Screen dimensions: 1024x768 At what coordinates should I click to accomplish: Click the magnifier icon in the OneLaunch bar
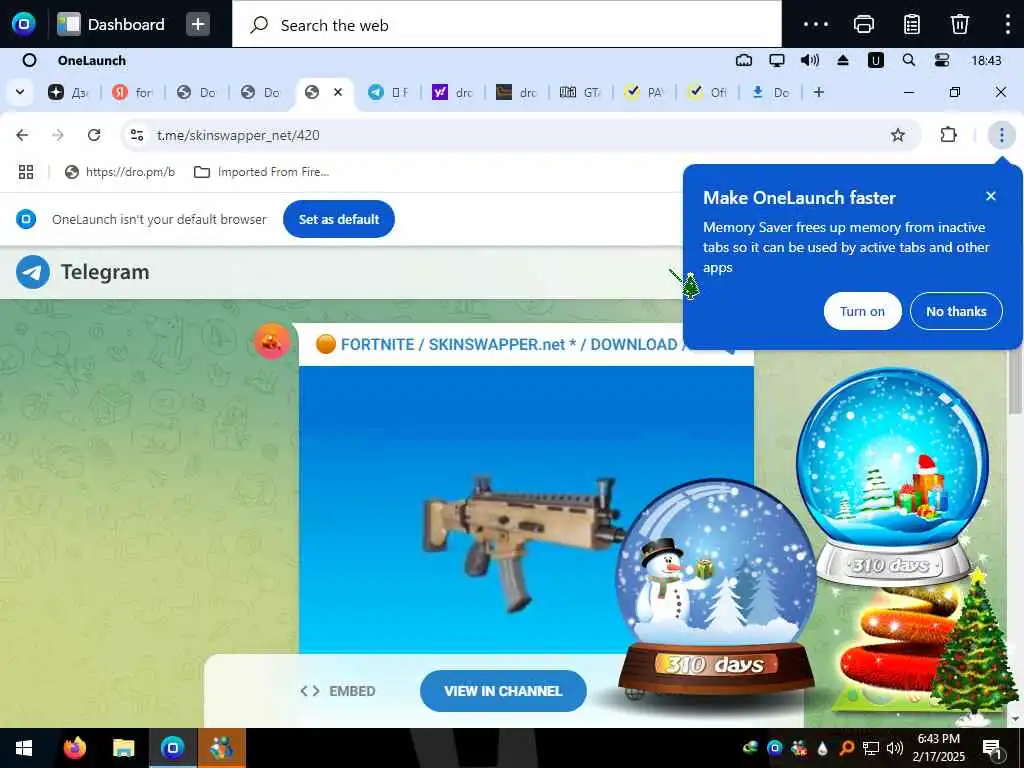click(x=908, y=61)
